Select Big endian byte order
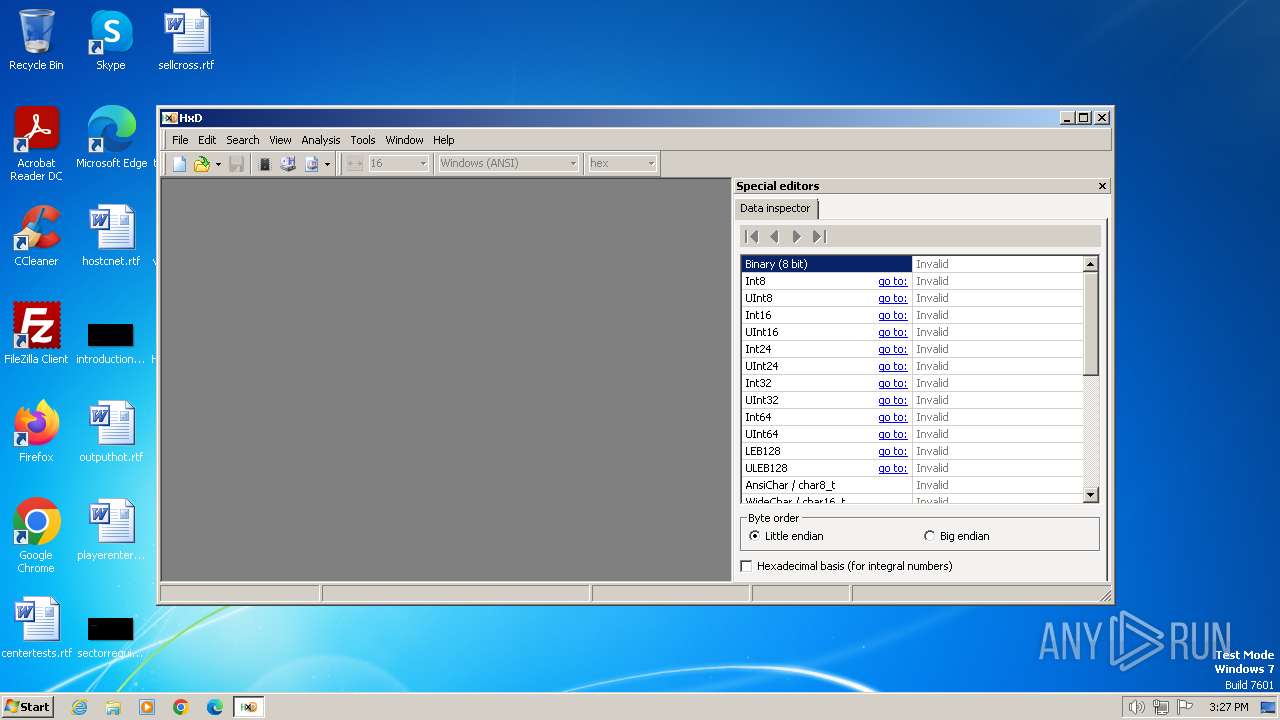This screenshot has width=1280, height=720. (957, 536)
